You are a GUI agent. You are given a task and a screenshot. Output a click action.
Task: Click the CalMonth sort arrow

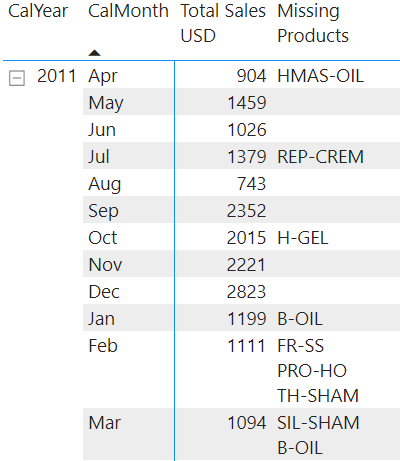[x=95, y=53]
